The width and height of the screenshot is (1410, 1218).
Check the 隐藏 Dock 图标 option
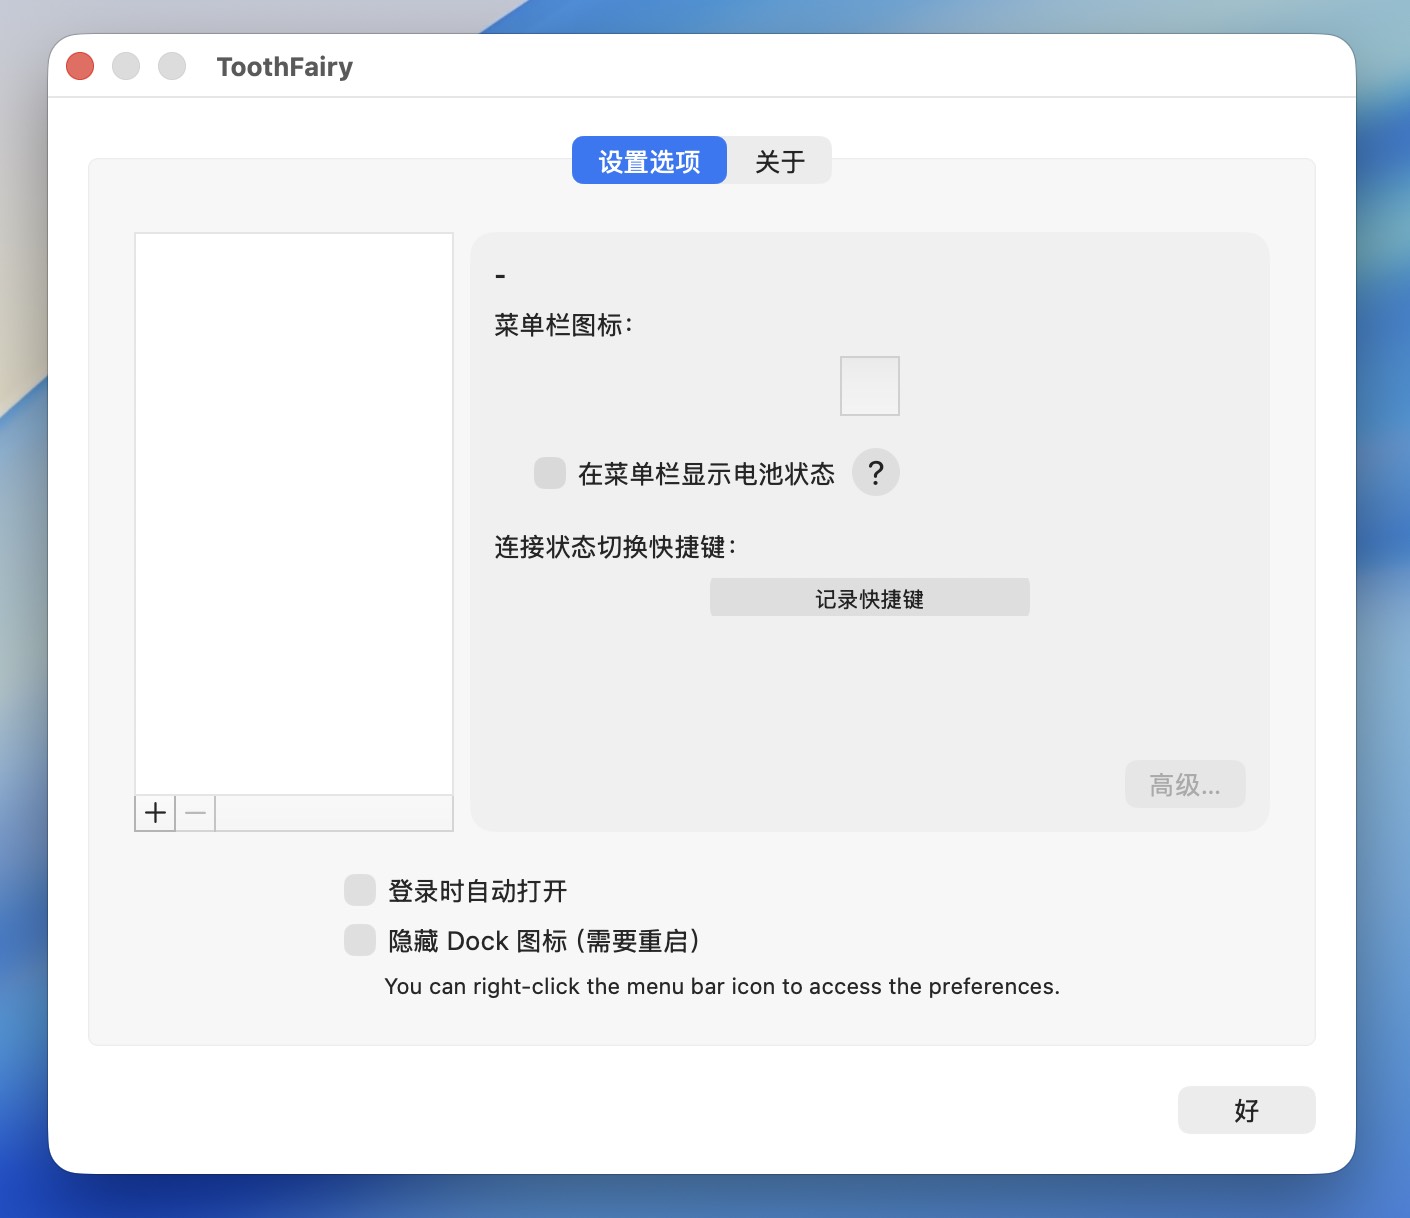(x=360, y=940)
